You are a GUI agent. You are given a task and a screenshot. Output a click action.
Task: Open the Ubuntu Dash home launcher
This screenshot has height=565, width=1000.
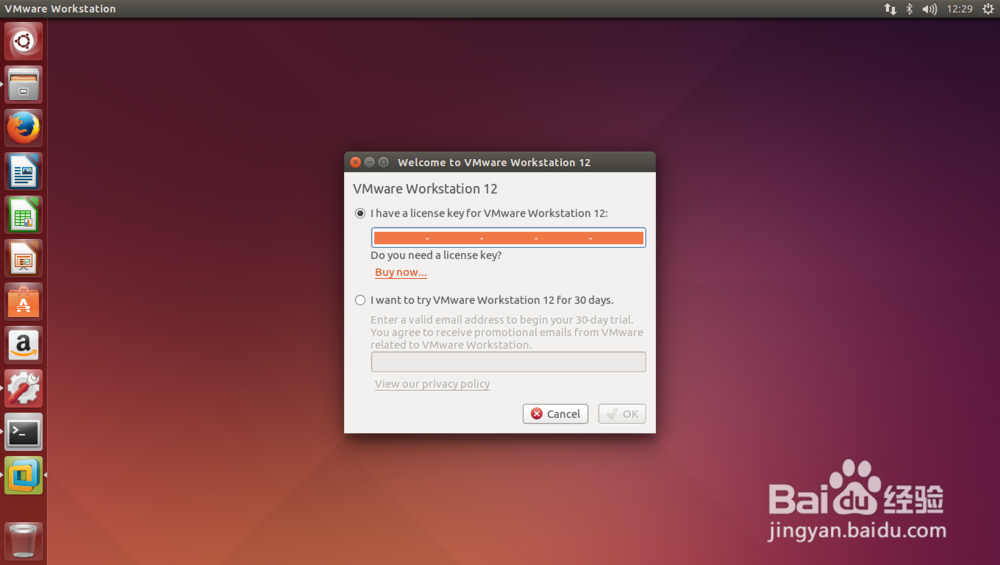pos(24,41)
